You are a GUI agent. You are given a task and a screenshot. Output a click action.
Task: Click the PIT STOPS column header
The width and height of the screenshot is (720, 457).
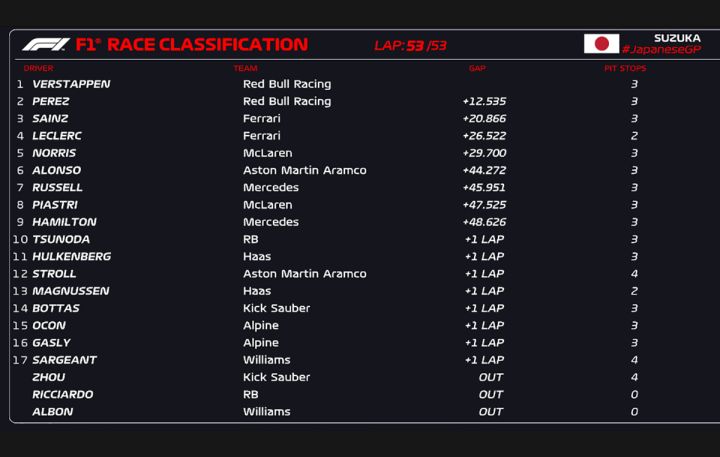click(625, 68)
